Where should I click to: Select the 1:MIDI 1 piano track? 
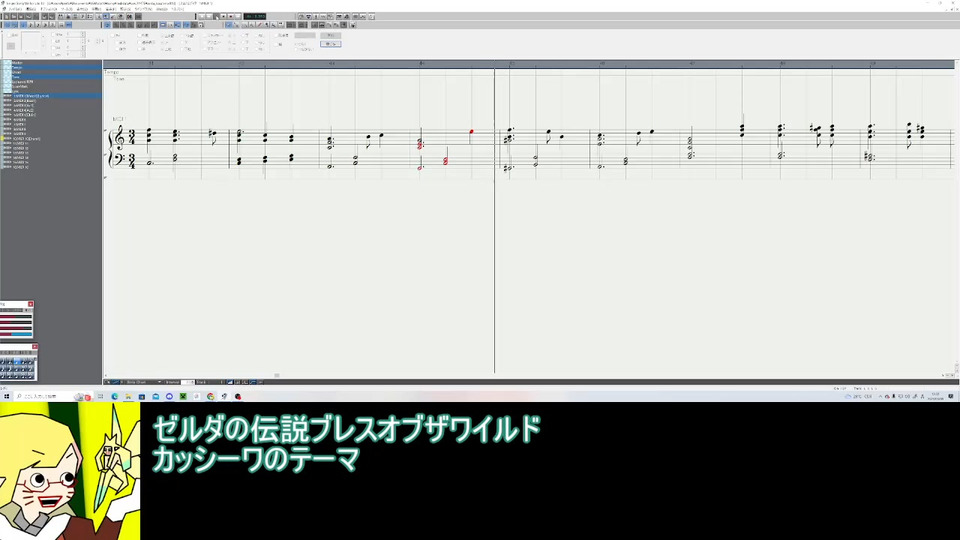tap(51, 96)
